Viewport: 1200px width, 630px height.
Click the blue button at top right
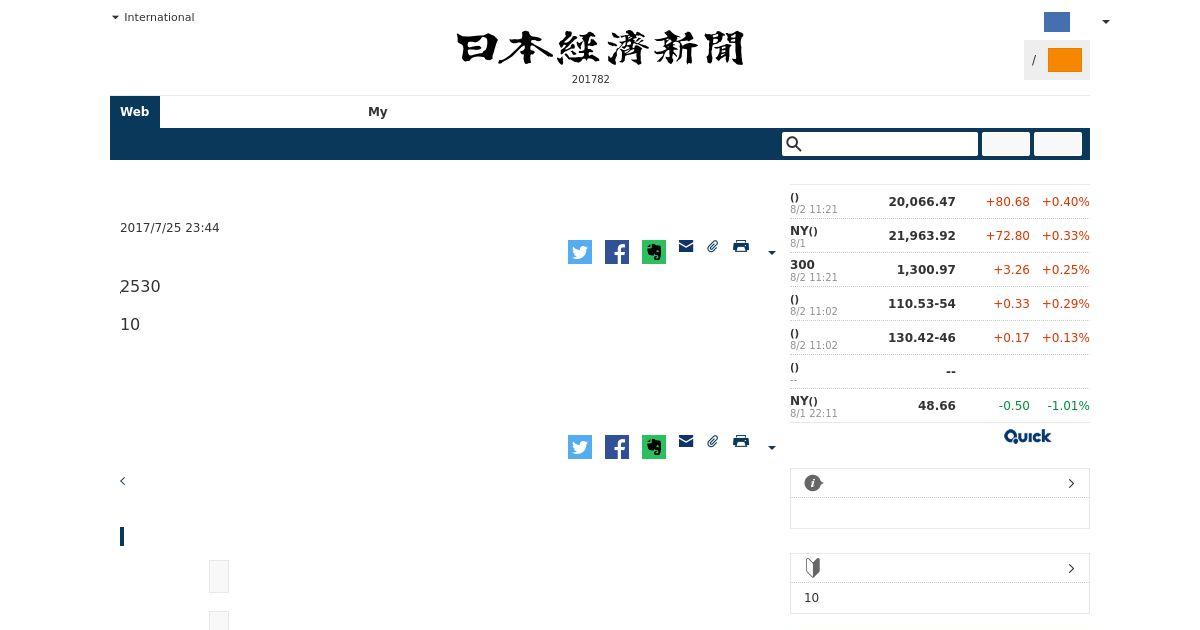(1057, 22)
